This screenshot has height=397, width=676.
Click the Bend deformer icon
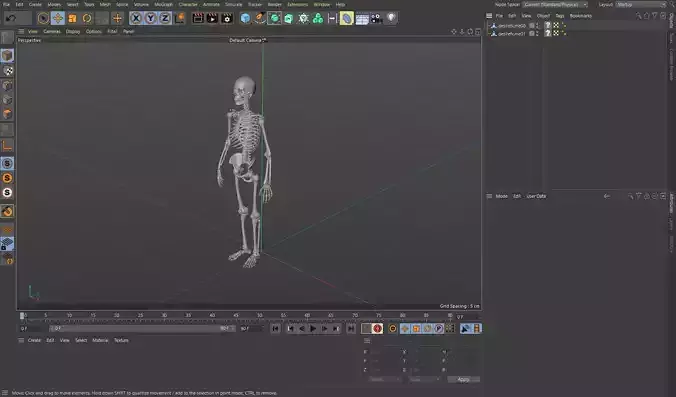coord(347,18)
